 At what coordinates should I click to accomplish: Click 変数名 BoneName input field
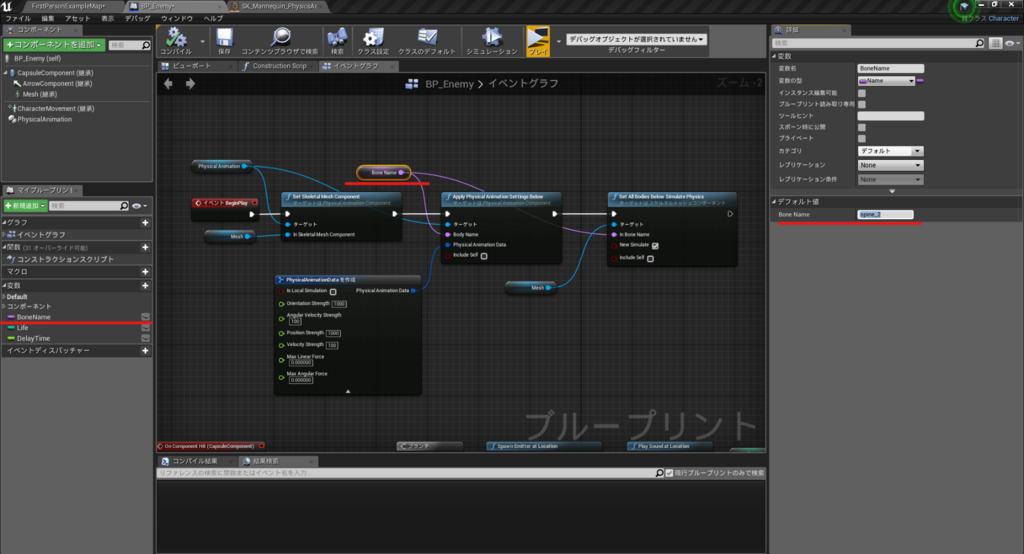point(891,68)
